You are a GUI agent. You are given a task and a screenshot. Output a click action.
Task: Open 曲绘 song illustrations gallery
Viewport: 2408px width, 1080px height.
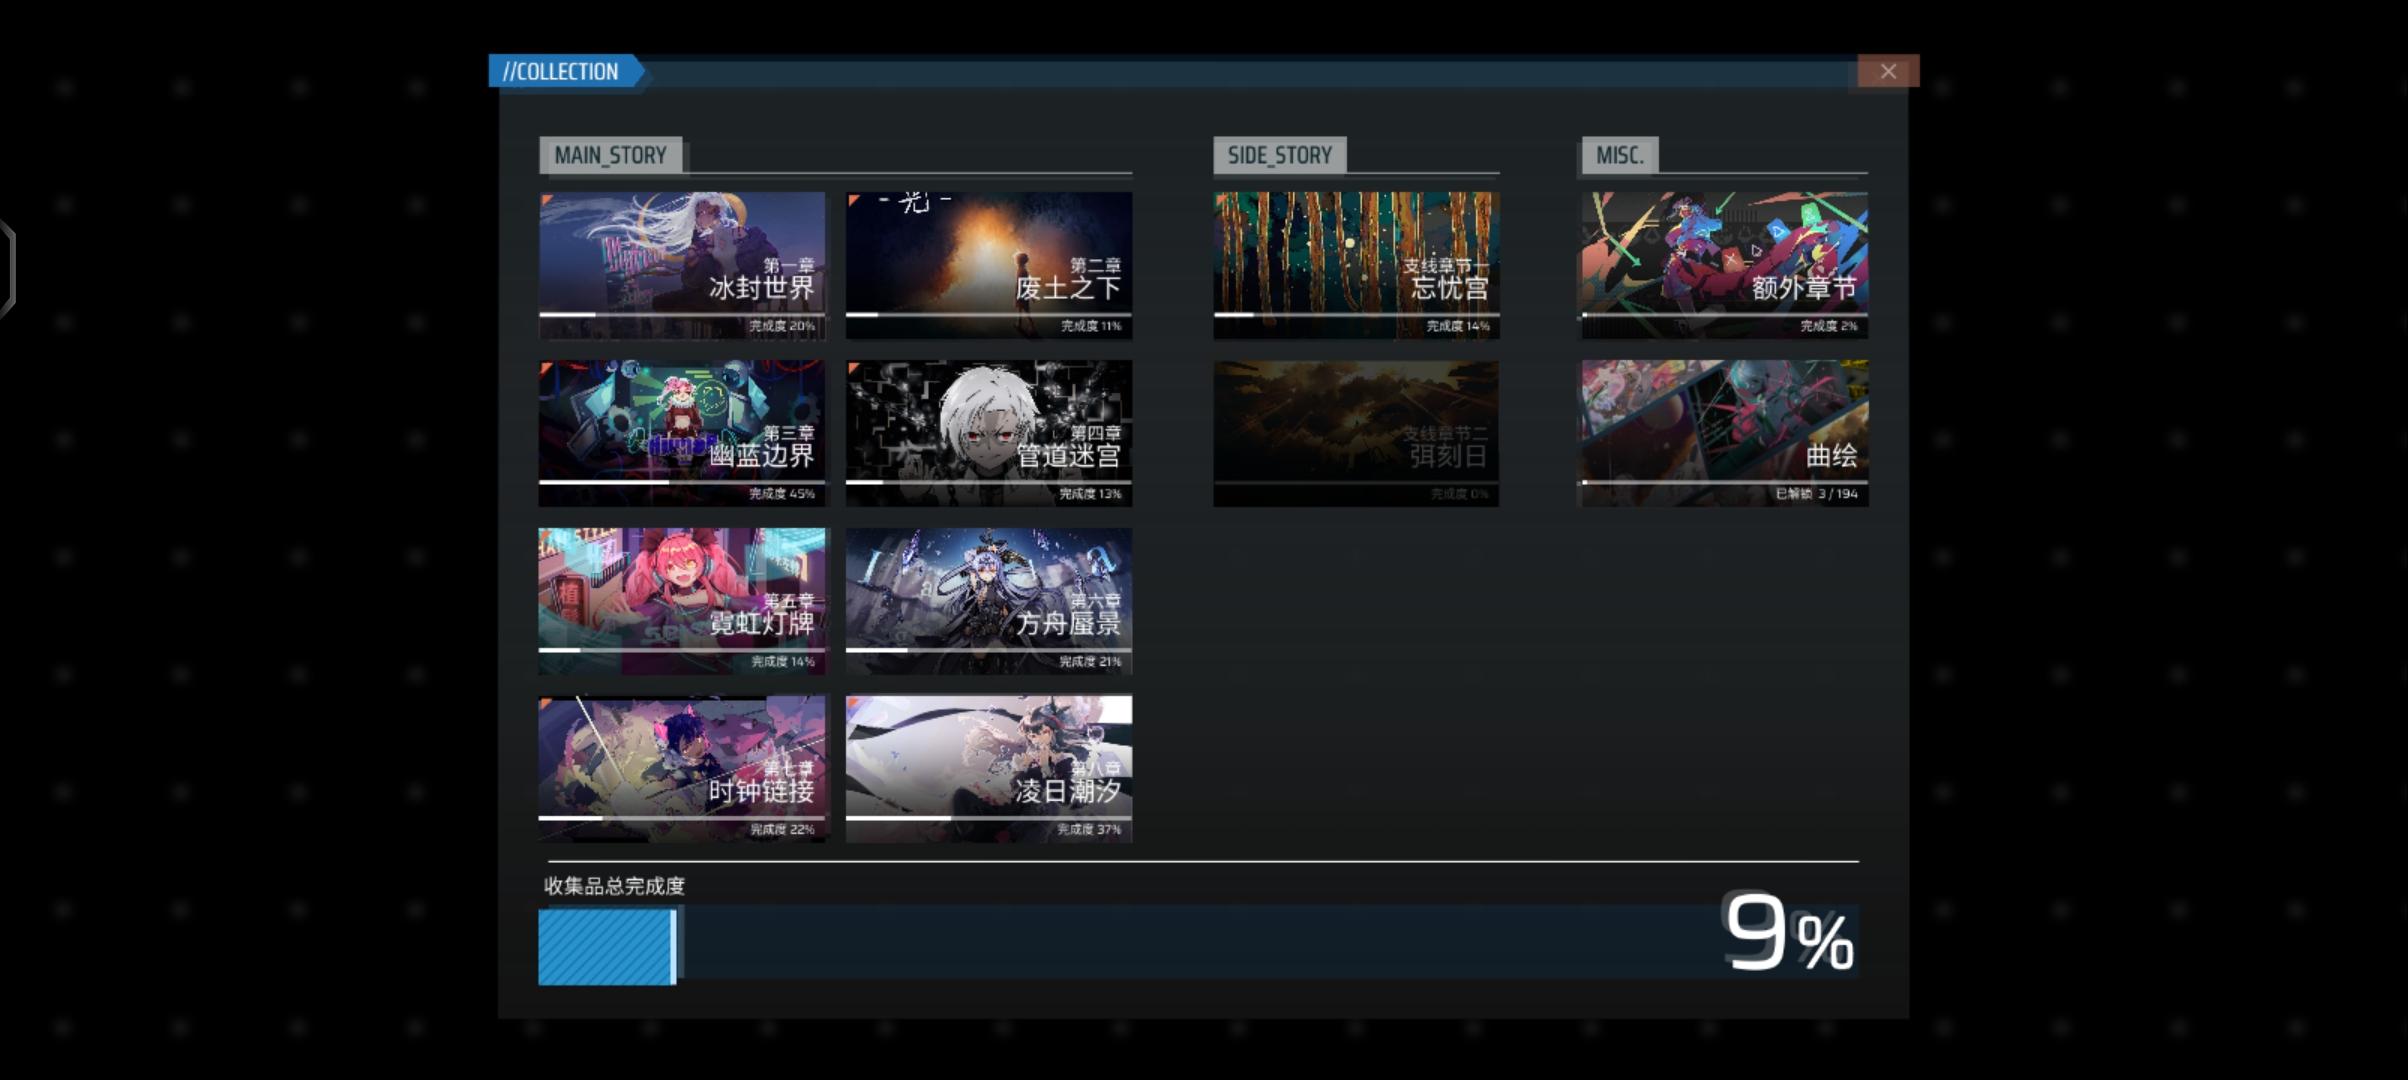click(x=1723, y=432)
